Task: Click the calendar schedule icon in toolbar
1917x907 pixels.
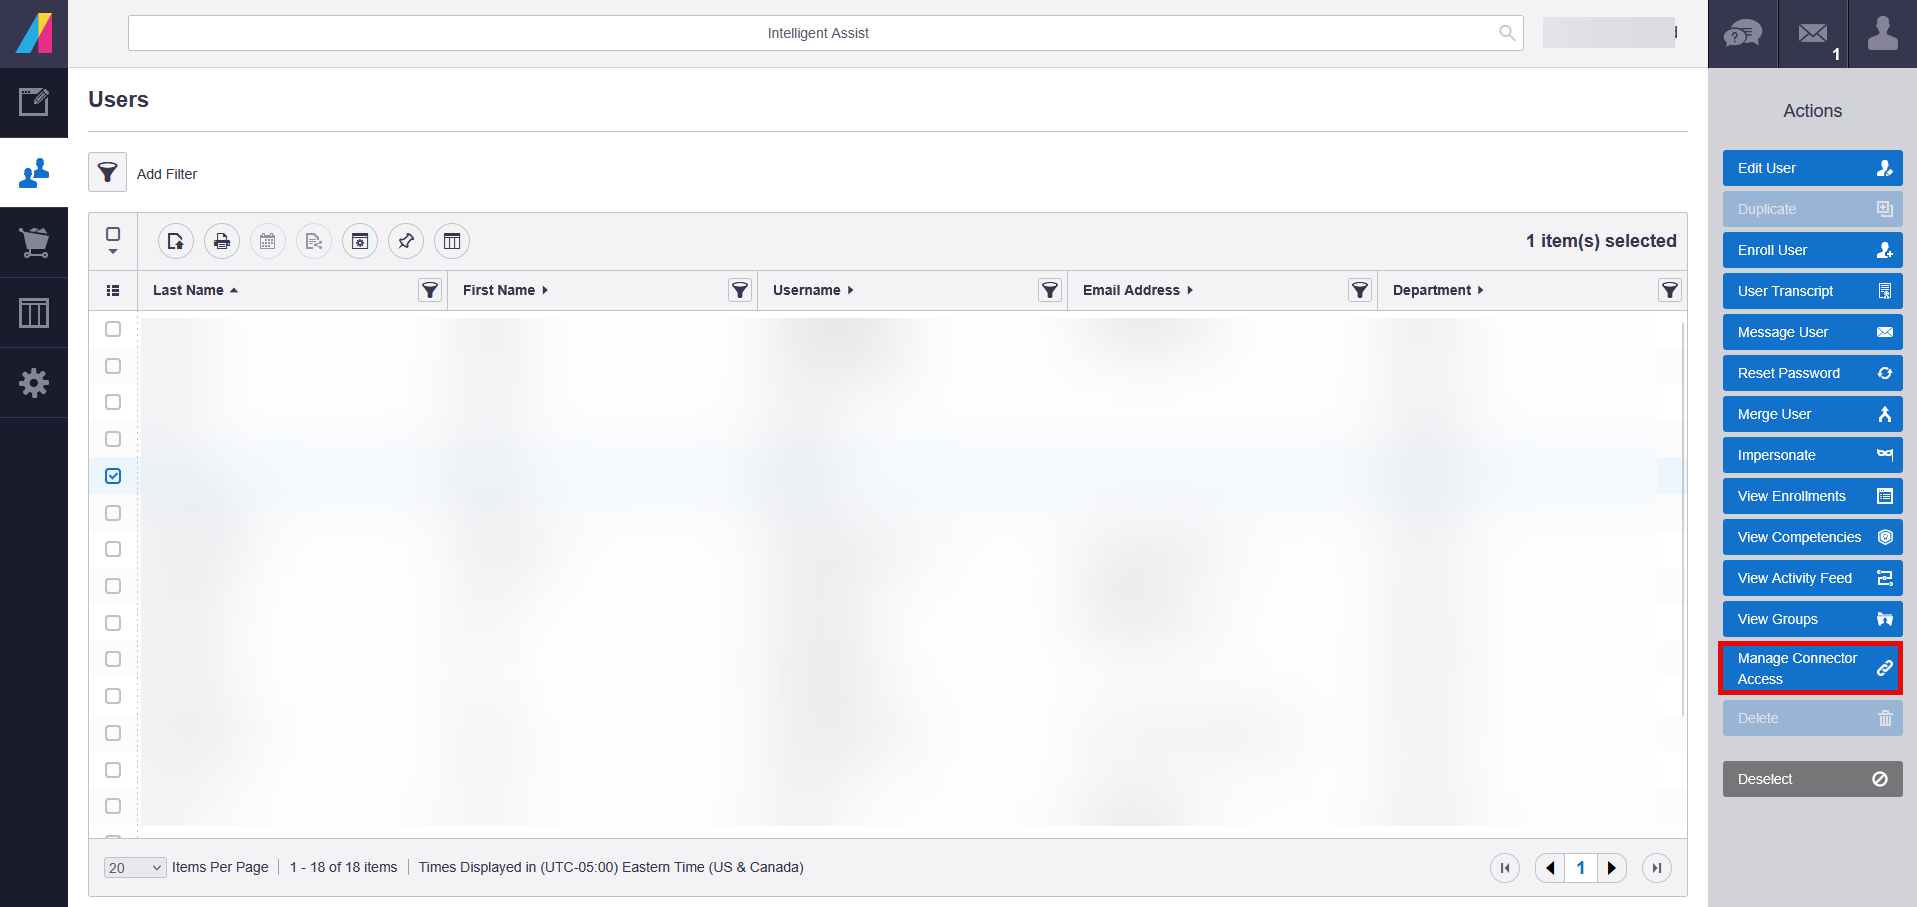Action: (x=268, y=241)
